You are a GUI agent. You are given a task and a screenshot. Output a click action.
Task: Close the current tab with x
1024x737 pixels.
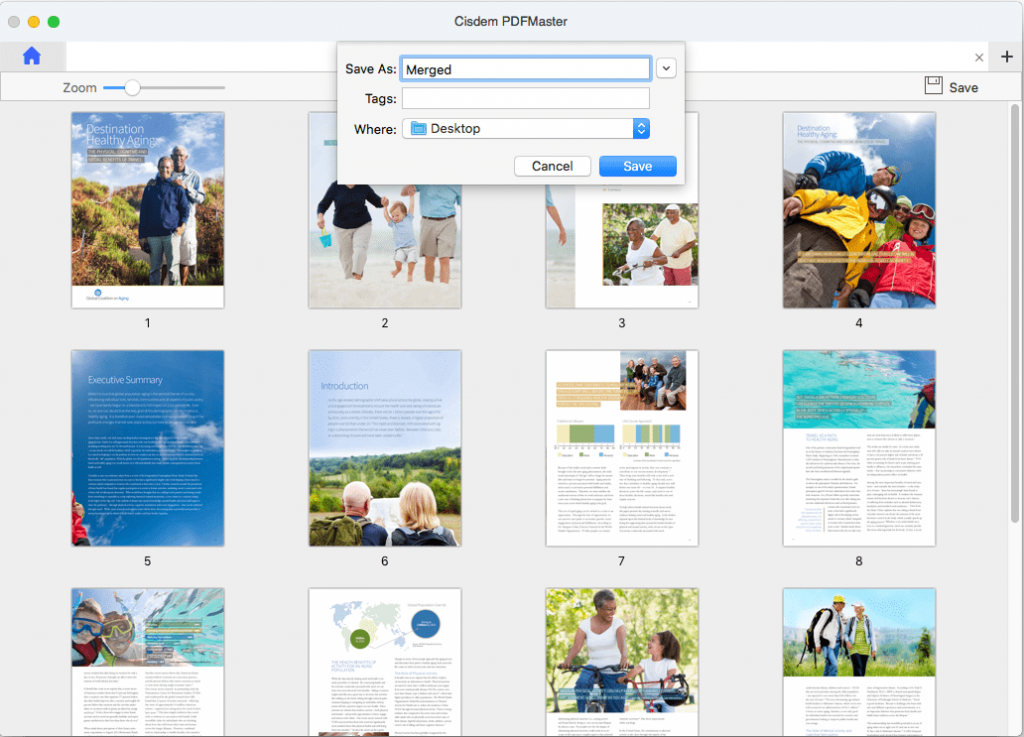[x=979, y=57]
